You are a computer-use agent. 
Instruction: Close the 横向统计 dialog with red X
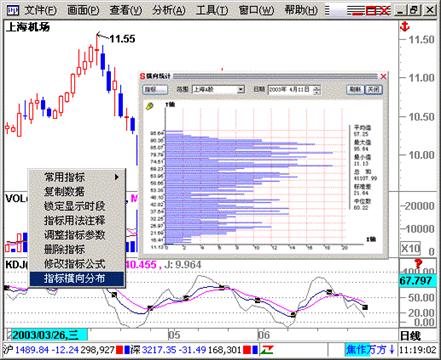[x=383, y=77]
